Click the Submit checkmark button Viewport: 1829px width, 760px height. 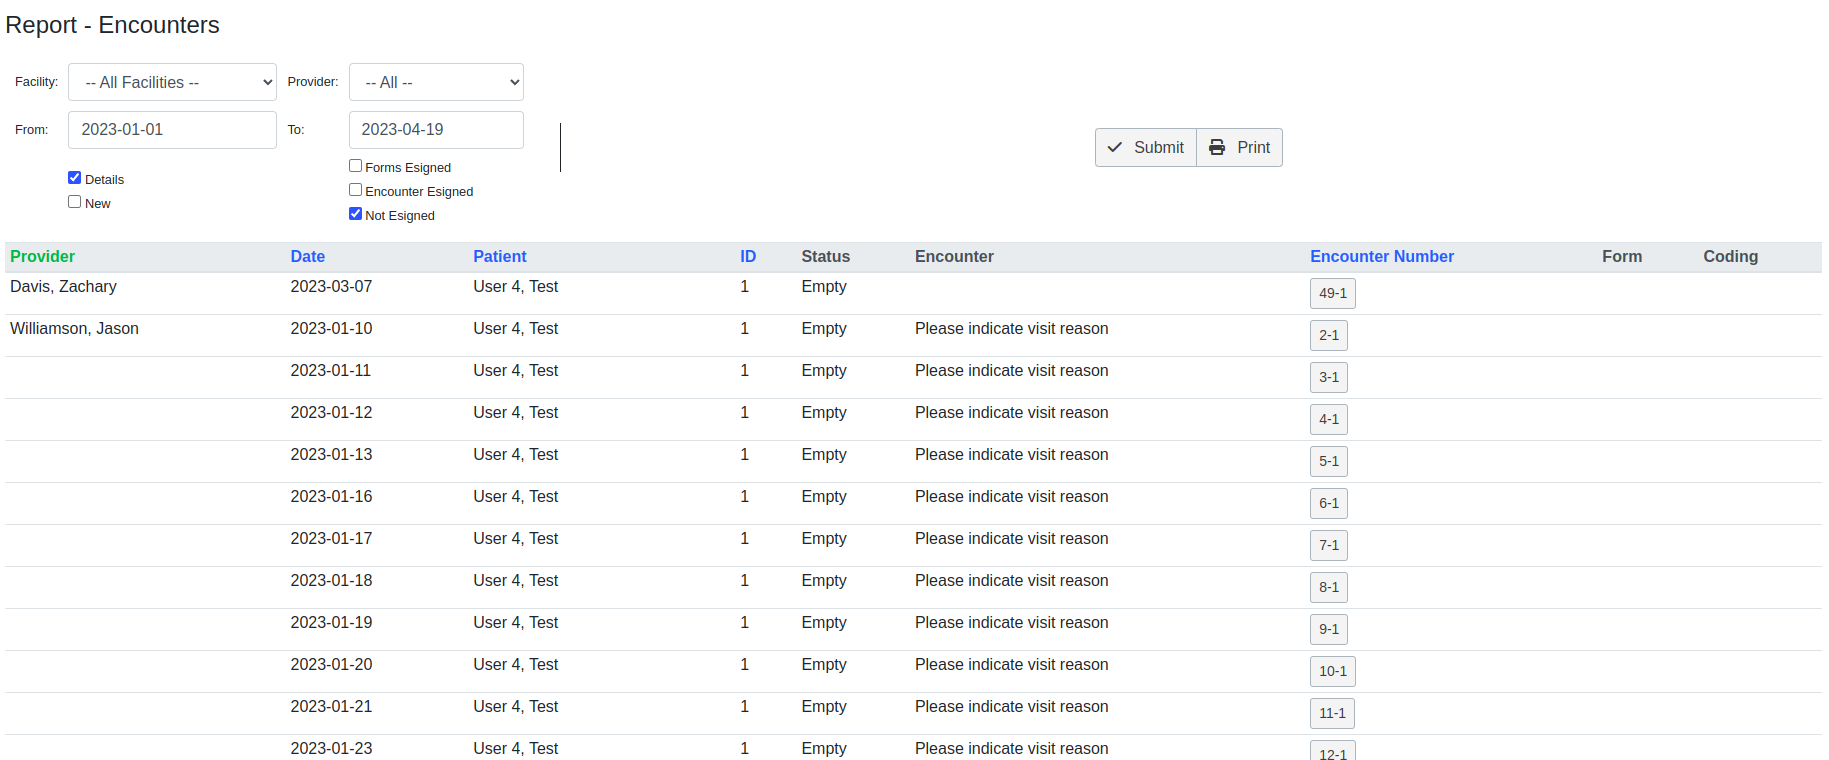(x=1146, y=148)
